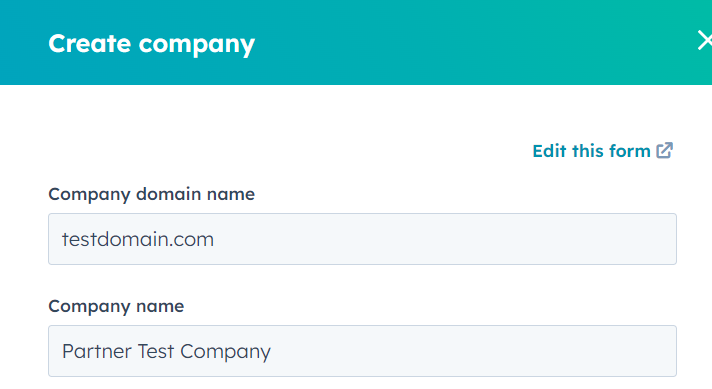
Task: Click the Company name label
Action: pyautogui.click(x=116, y=306)
